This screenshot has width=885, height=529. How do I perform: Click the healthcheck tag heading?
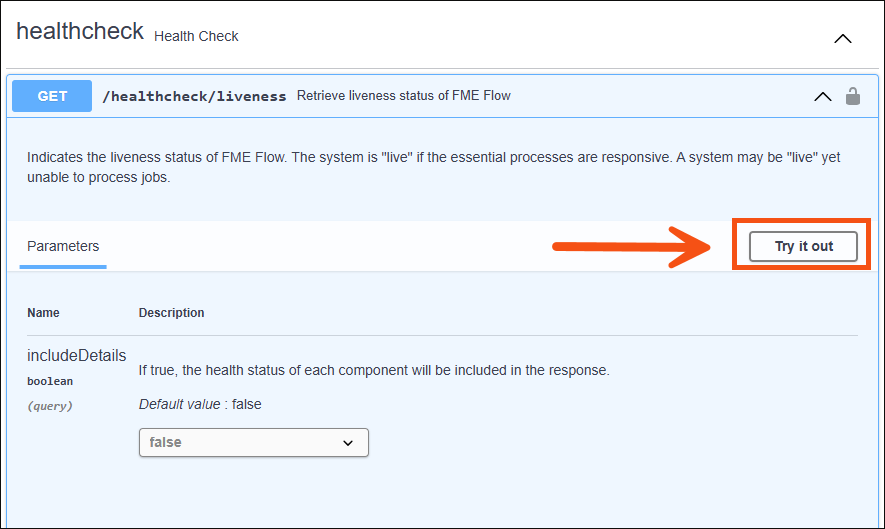80,31
